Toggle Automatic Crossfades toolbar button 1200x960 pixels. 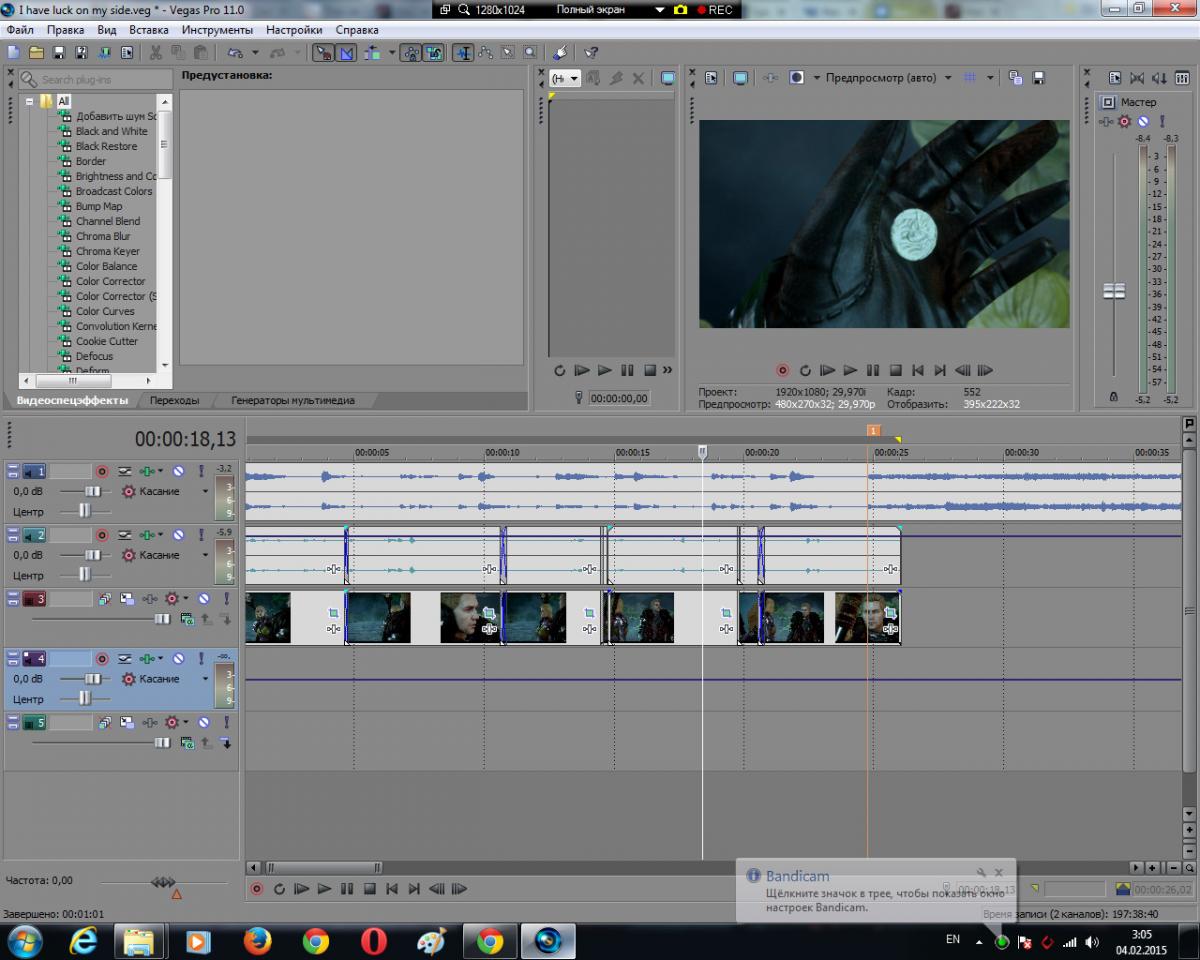click(x=346, y=52)
